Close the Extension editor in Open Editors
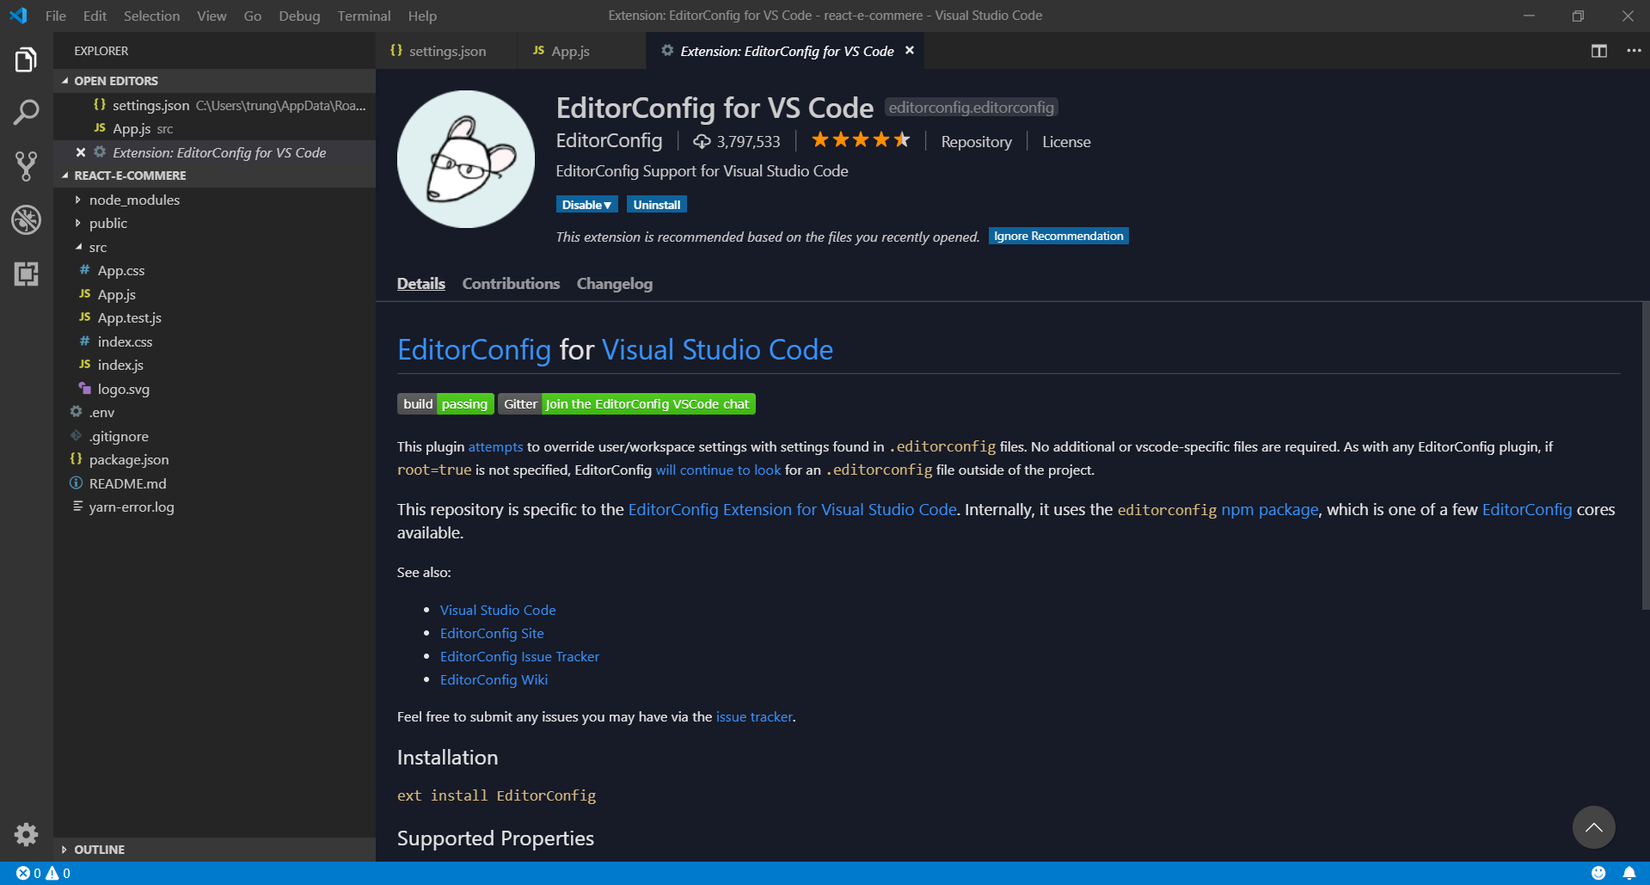This screenshot has width=1650, height=885. click(x=81, y=153)
